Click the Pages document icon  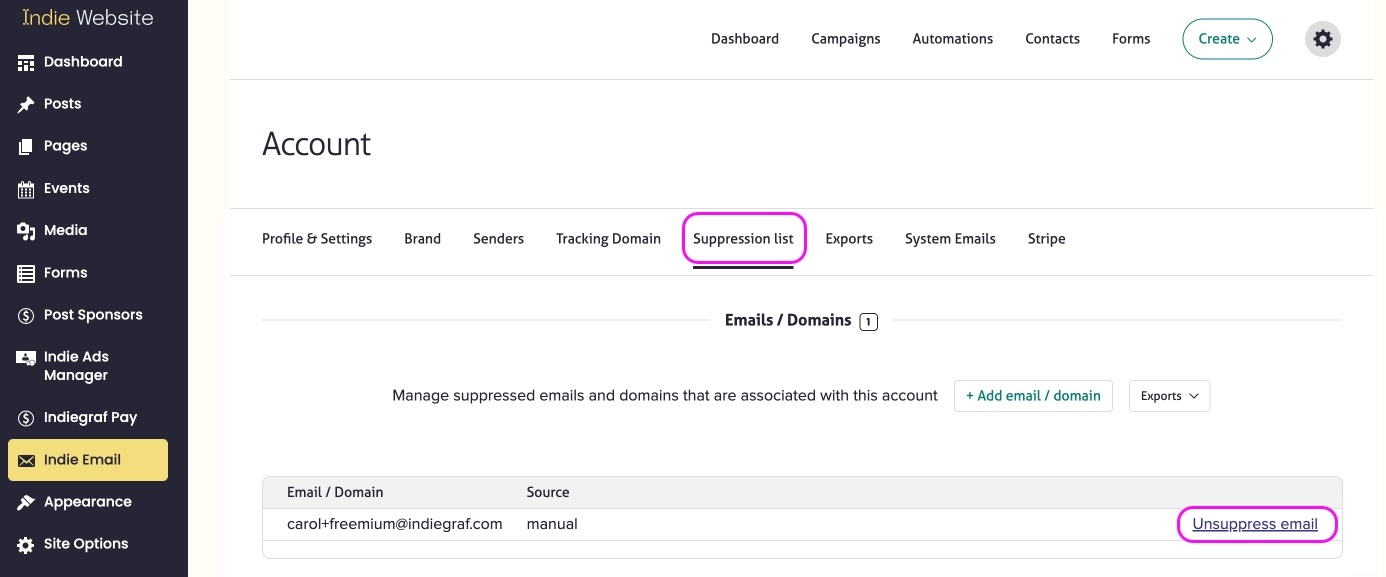(26, 146)
